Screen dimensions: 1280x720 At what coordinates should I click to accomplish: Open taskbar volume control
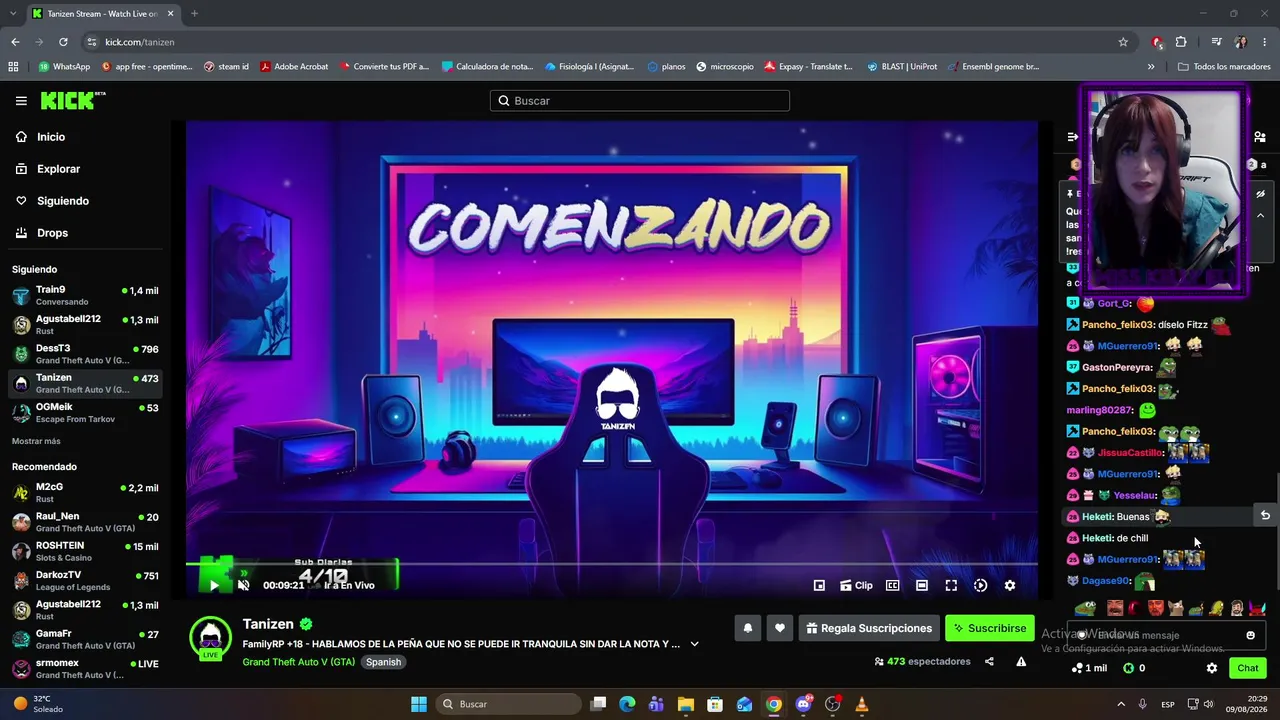tap(1208, 704)
